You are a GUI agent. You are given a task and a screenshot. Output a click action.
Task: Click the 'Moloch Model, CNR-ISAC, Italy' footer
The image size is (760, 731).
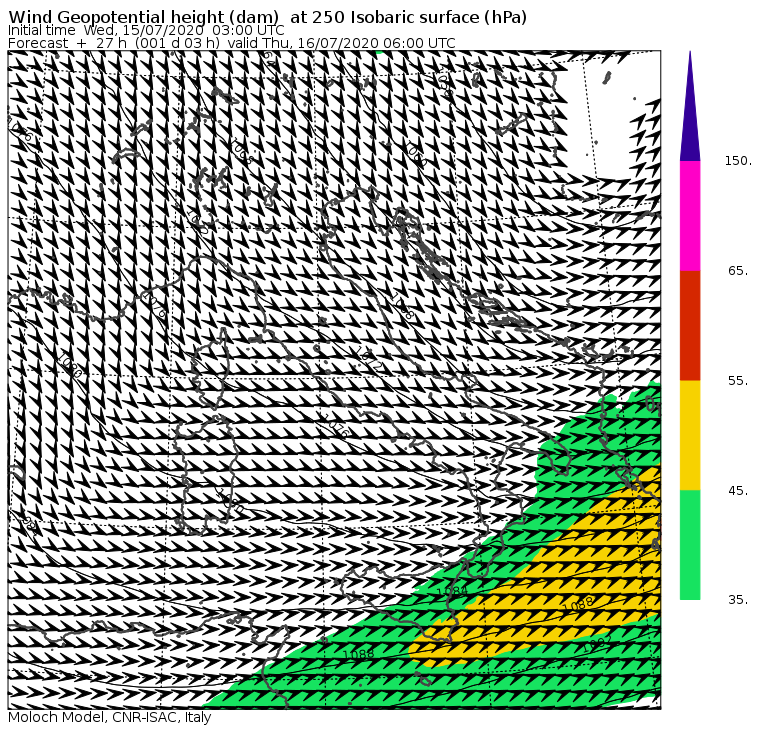110,718
